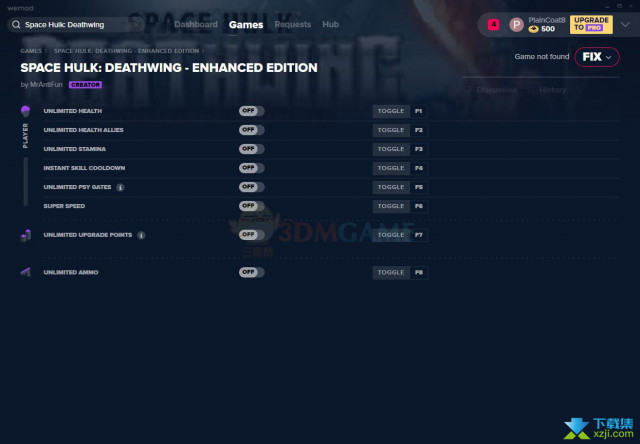Viewport: 640px width, 444px height.
Task: Go to the Hub tab
Action: tap(331, 24)
